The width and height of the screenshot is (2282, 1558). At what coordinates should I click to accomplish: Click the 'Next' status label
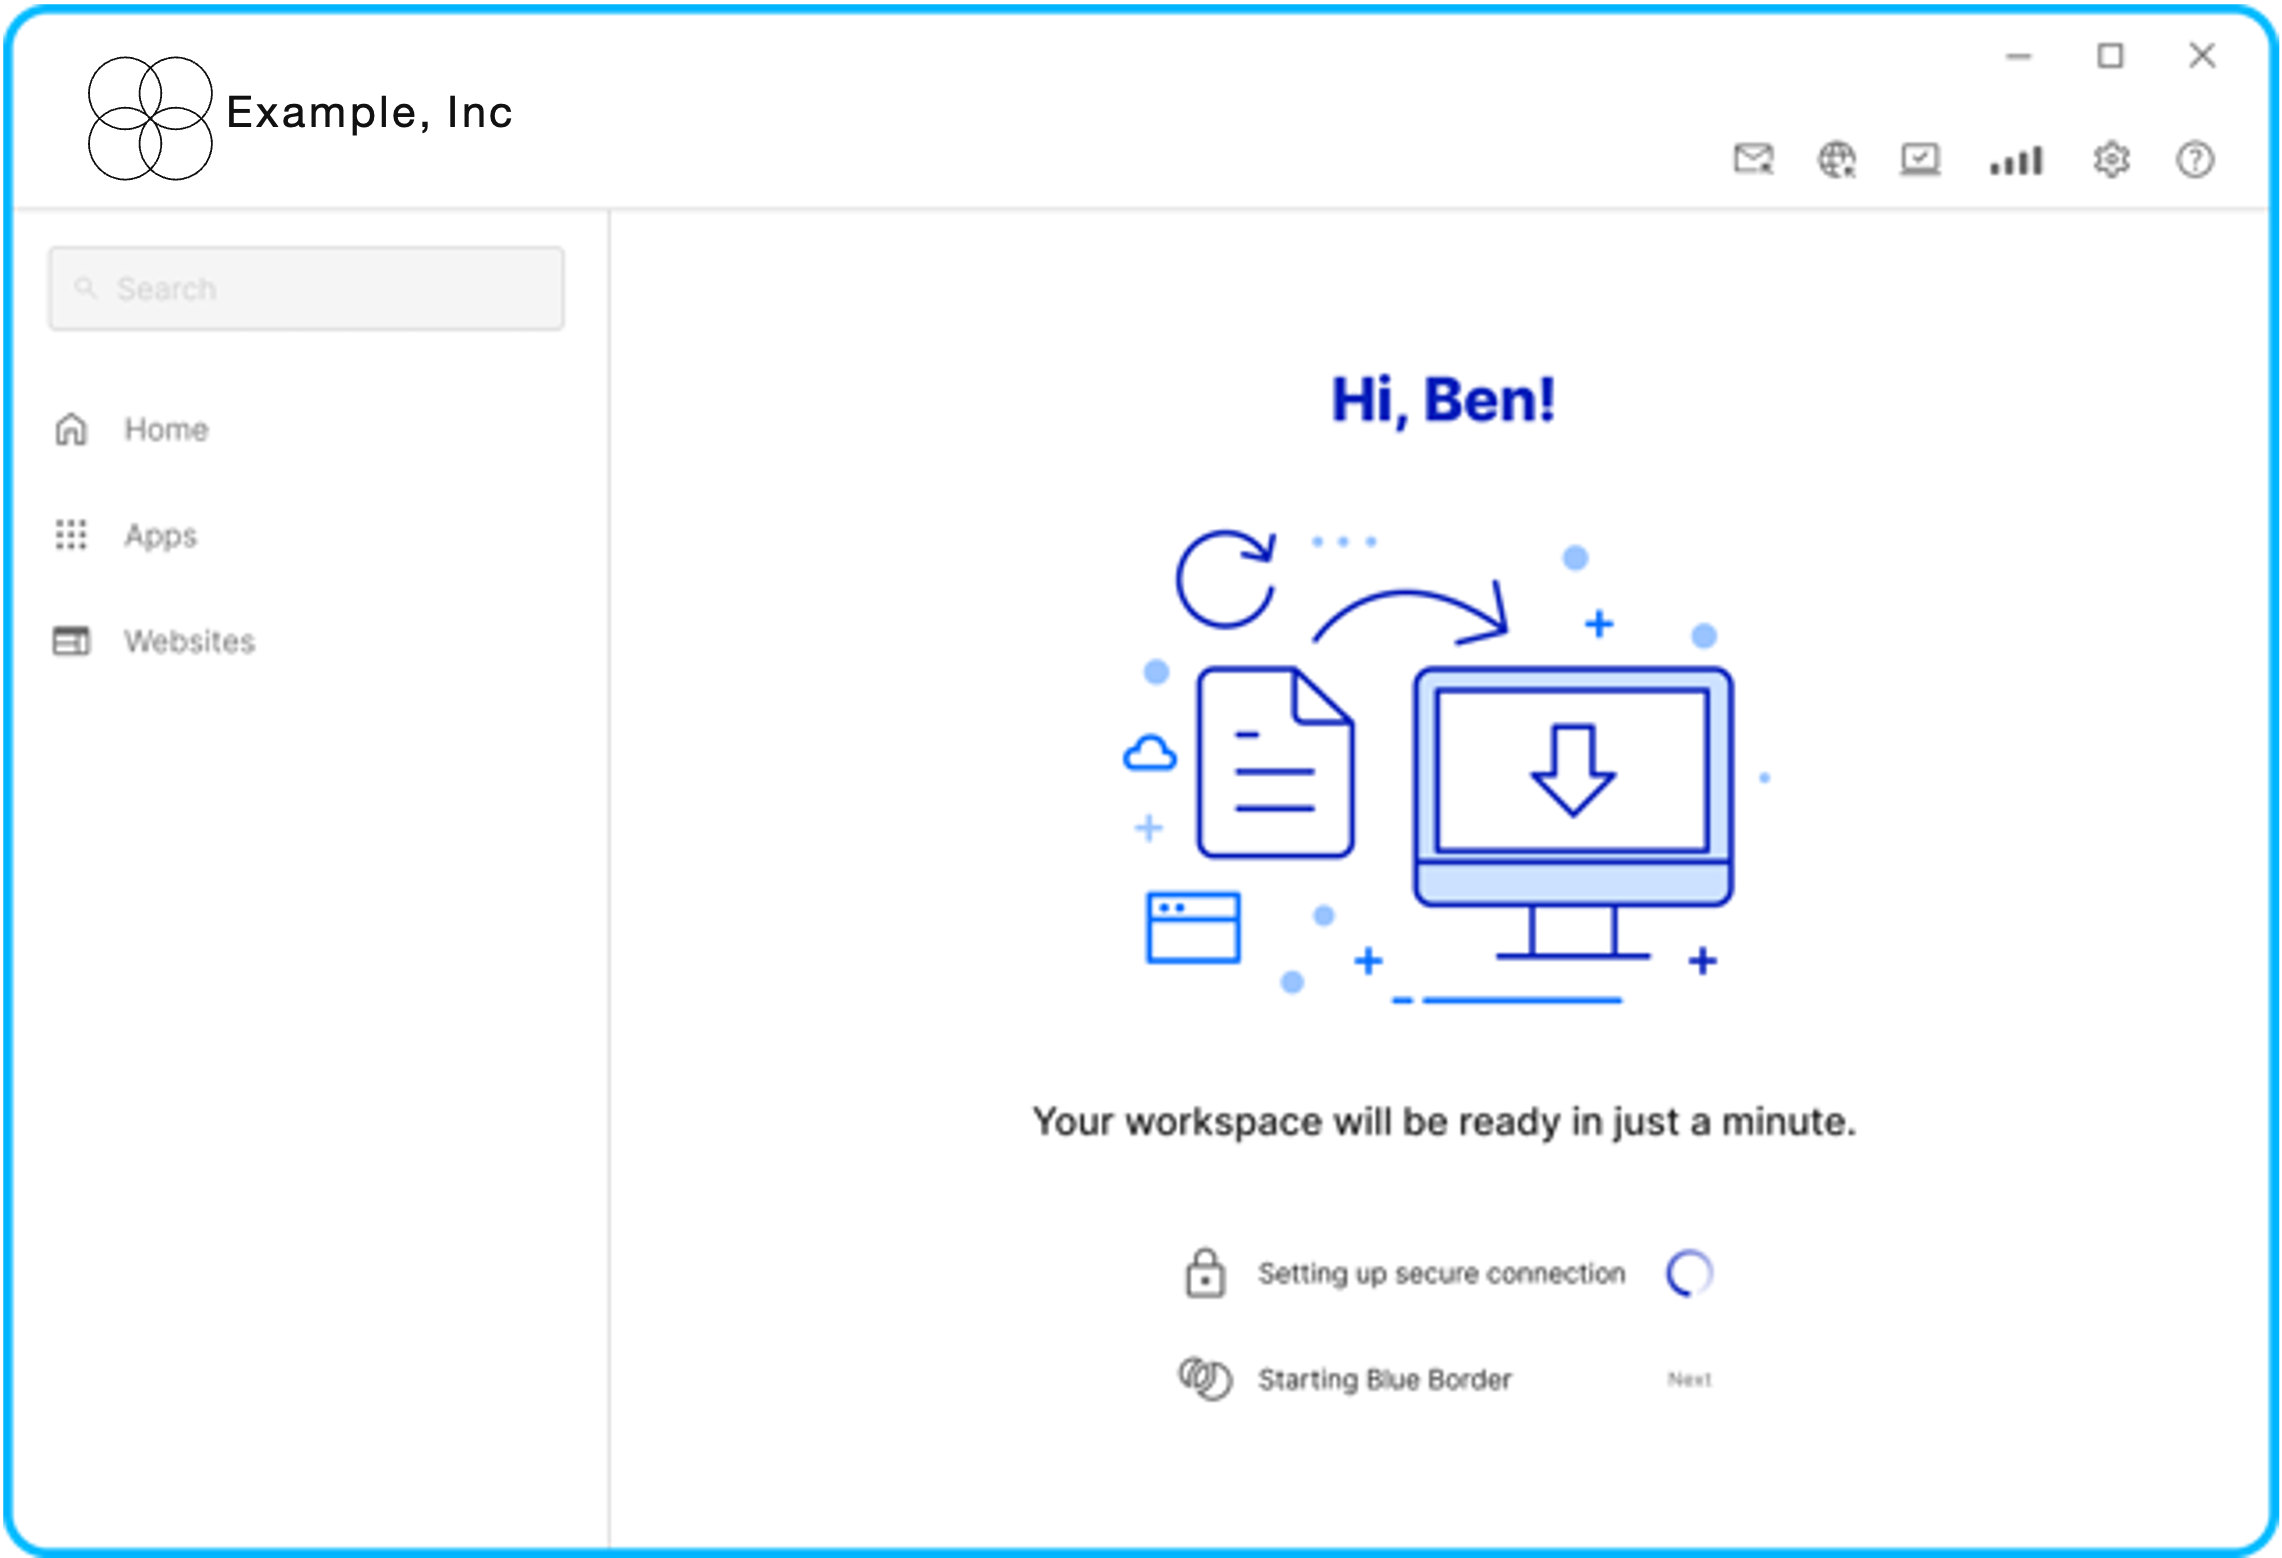pos(1690,1380)
